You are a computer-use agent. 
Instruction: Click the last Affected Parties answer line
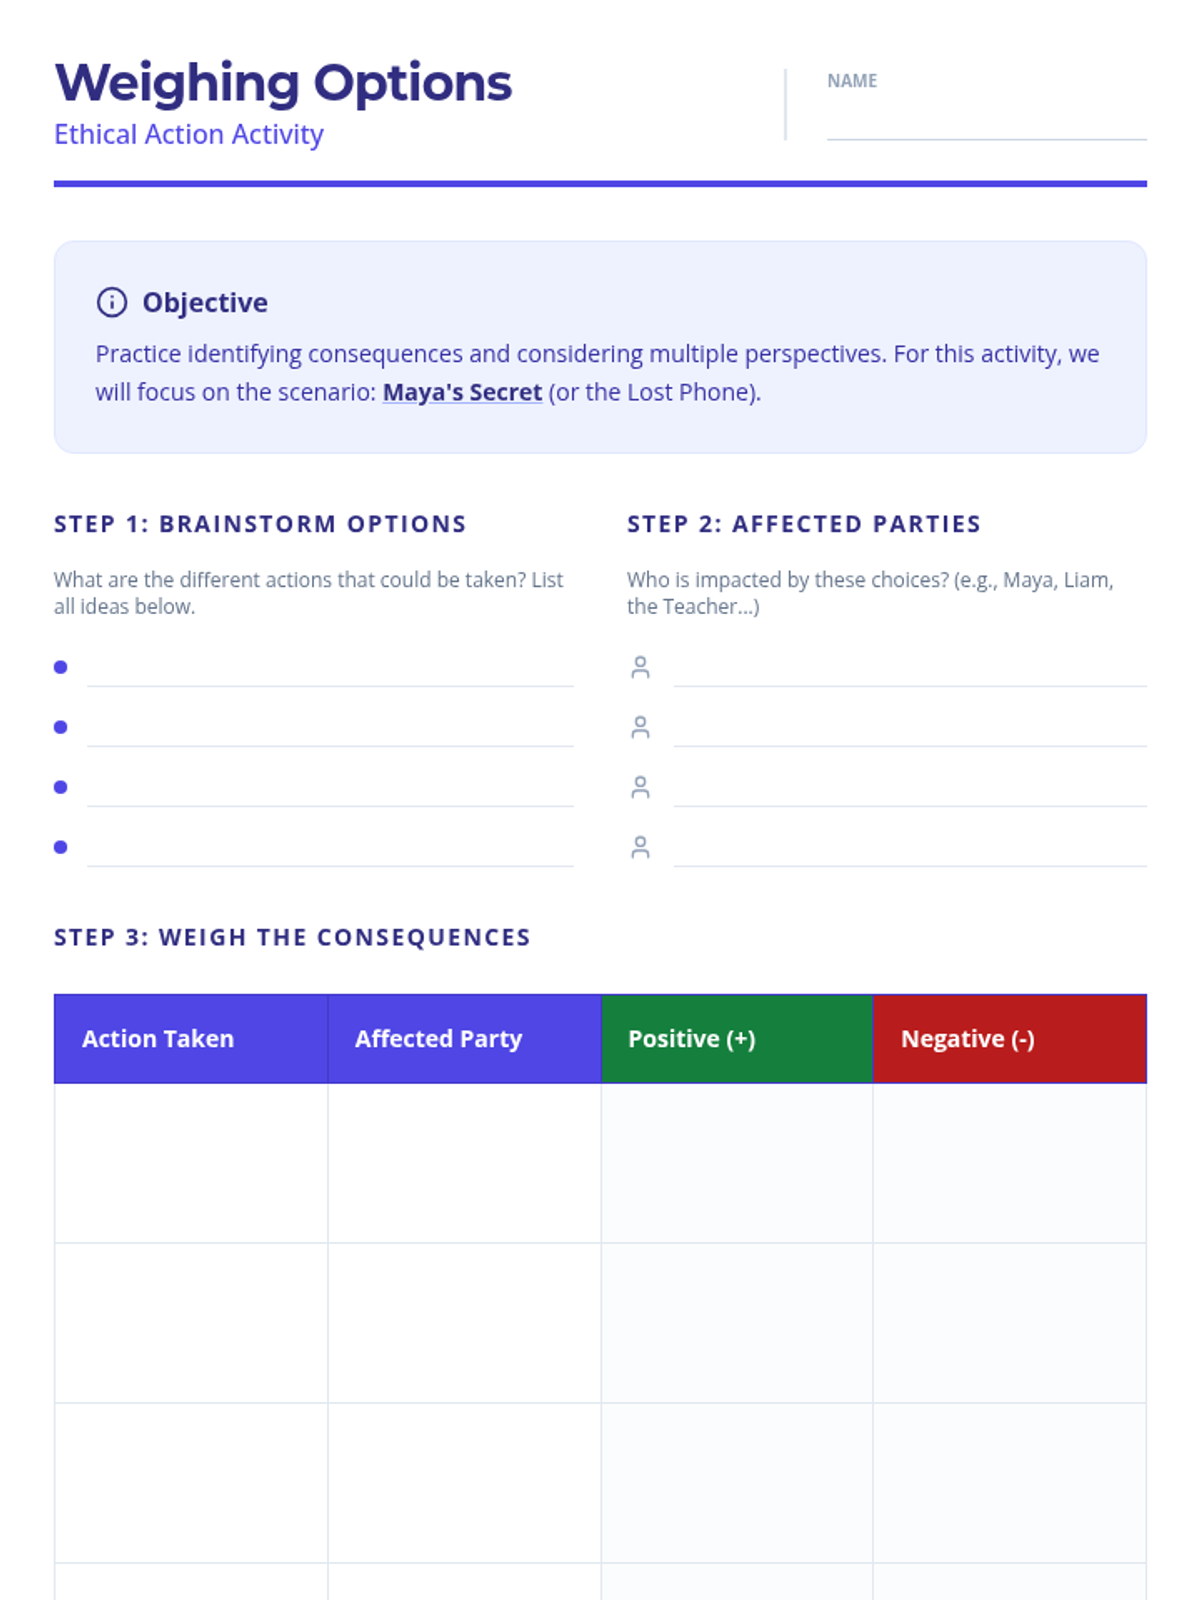point(910,848)
